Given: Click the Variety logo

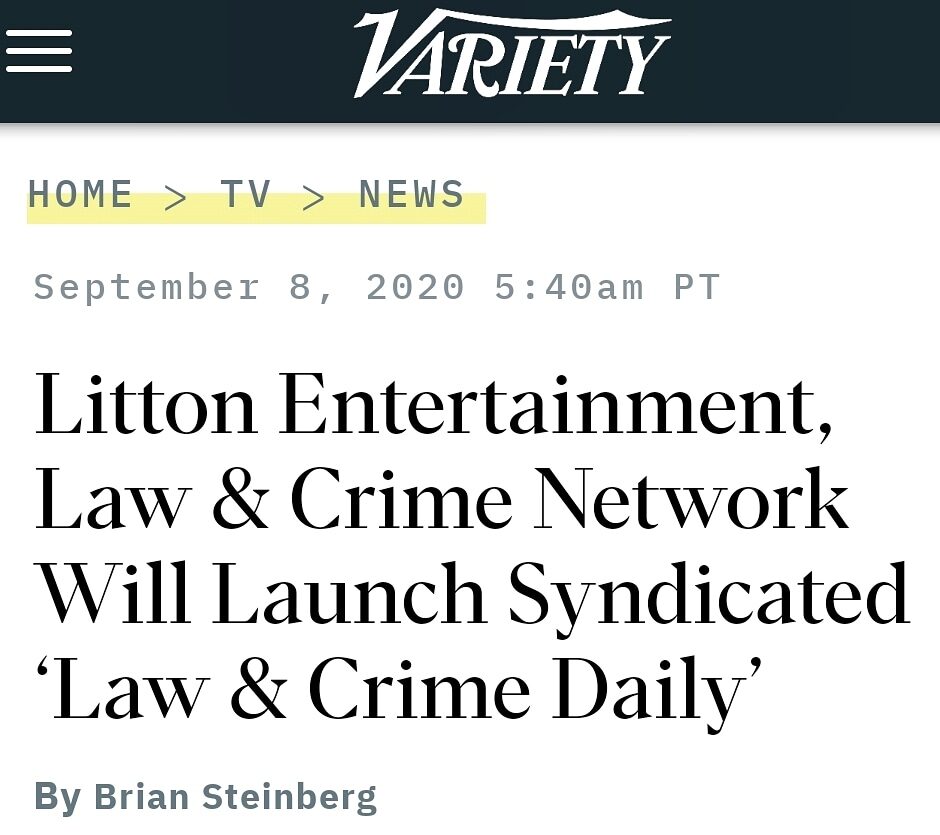Looking at the screenshot, I should (x=511, y=53).
